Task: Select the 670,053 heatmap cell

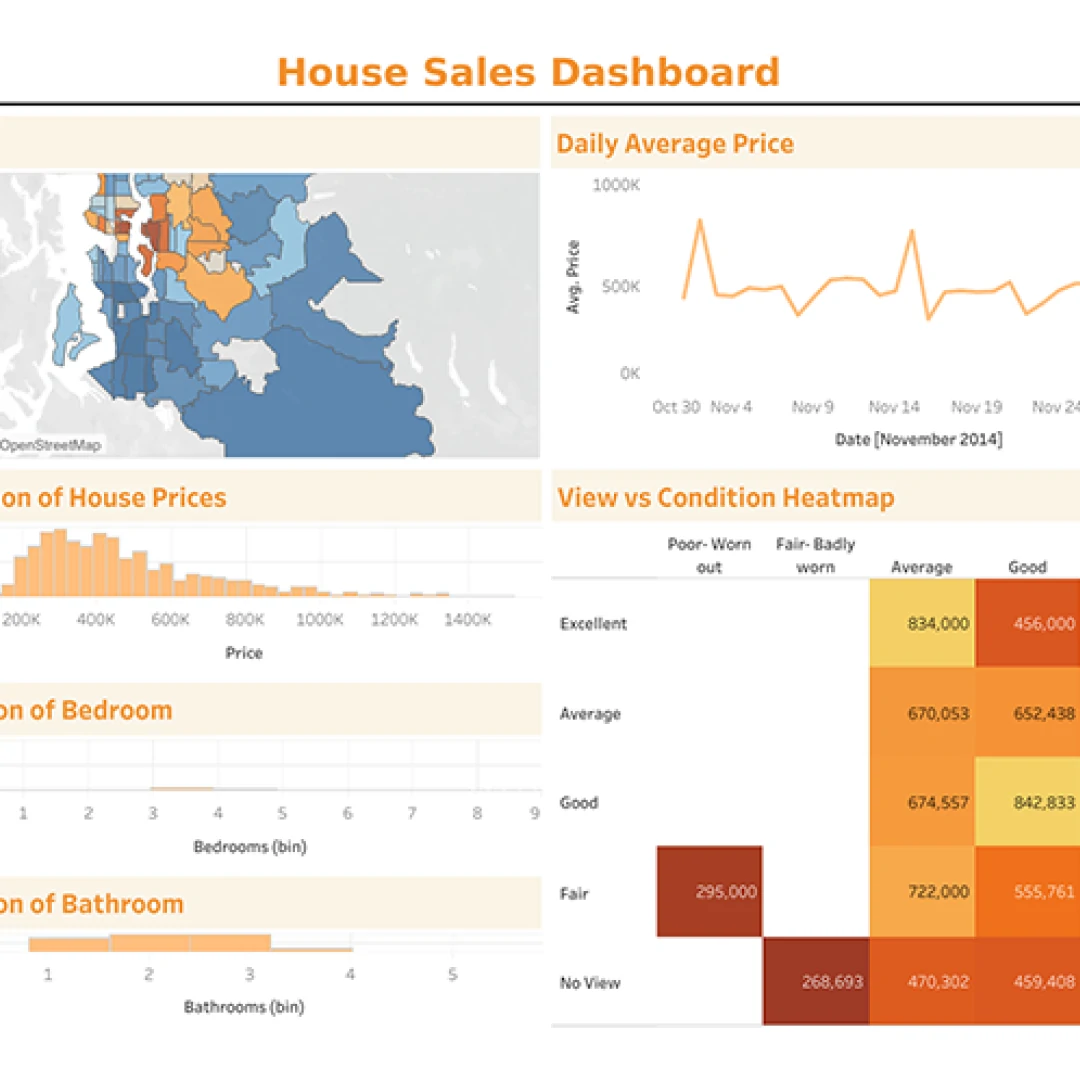Action: point(922,712)
